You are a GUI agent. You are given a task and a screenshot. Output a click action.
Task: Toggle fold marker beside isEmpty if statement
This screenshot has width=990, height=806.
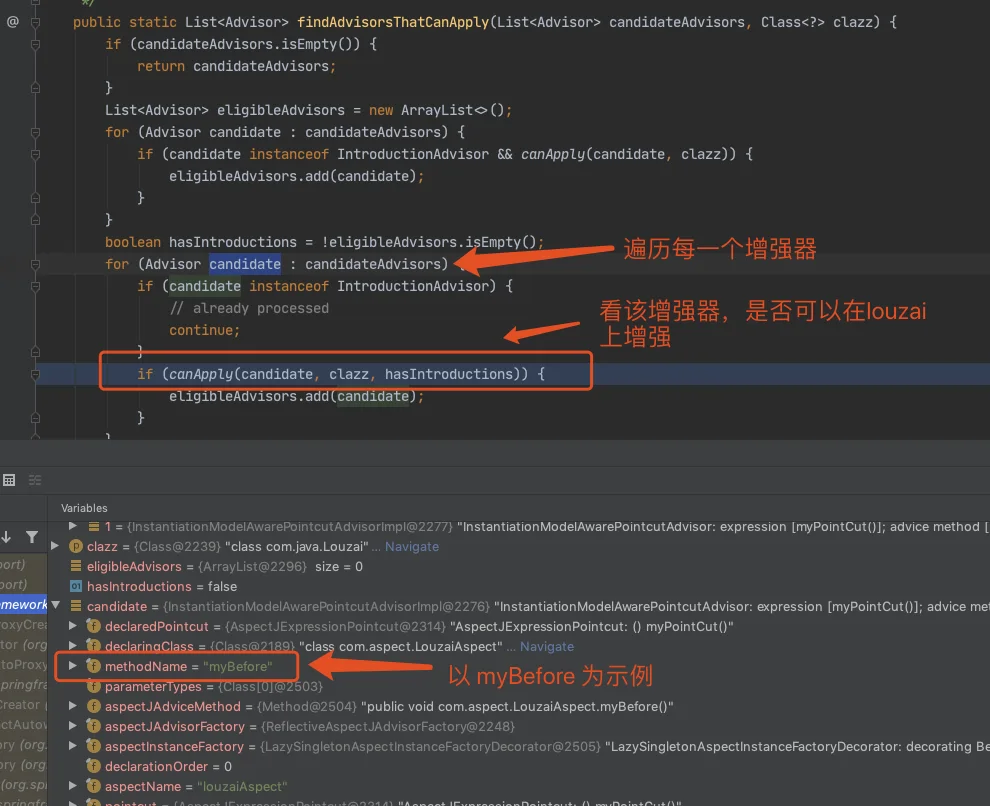[35, 44]
